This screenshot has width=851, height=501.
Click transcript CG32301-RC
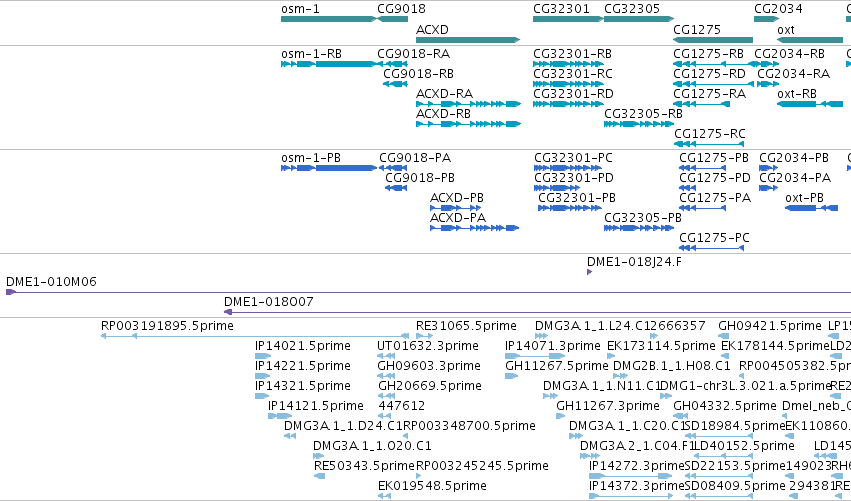568,84
